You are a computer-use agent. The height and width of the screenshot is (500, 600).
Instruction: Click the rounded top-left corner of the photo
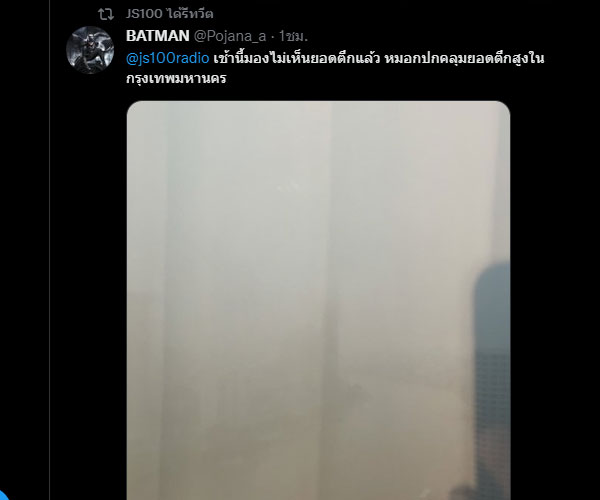click(x=133, y=107)
